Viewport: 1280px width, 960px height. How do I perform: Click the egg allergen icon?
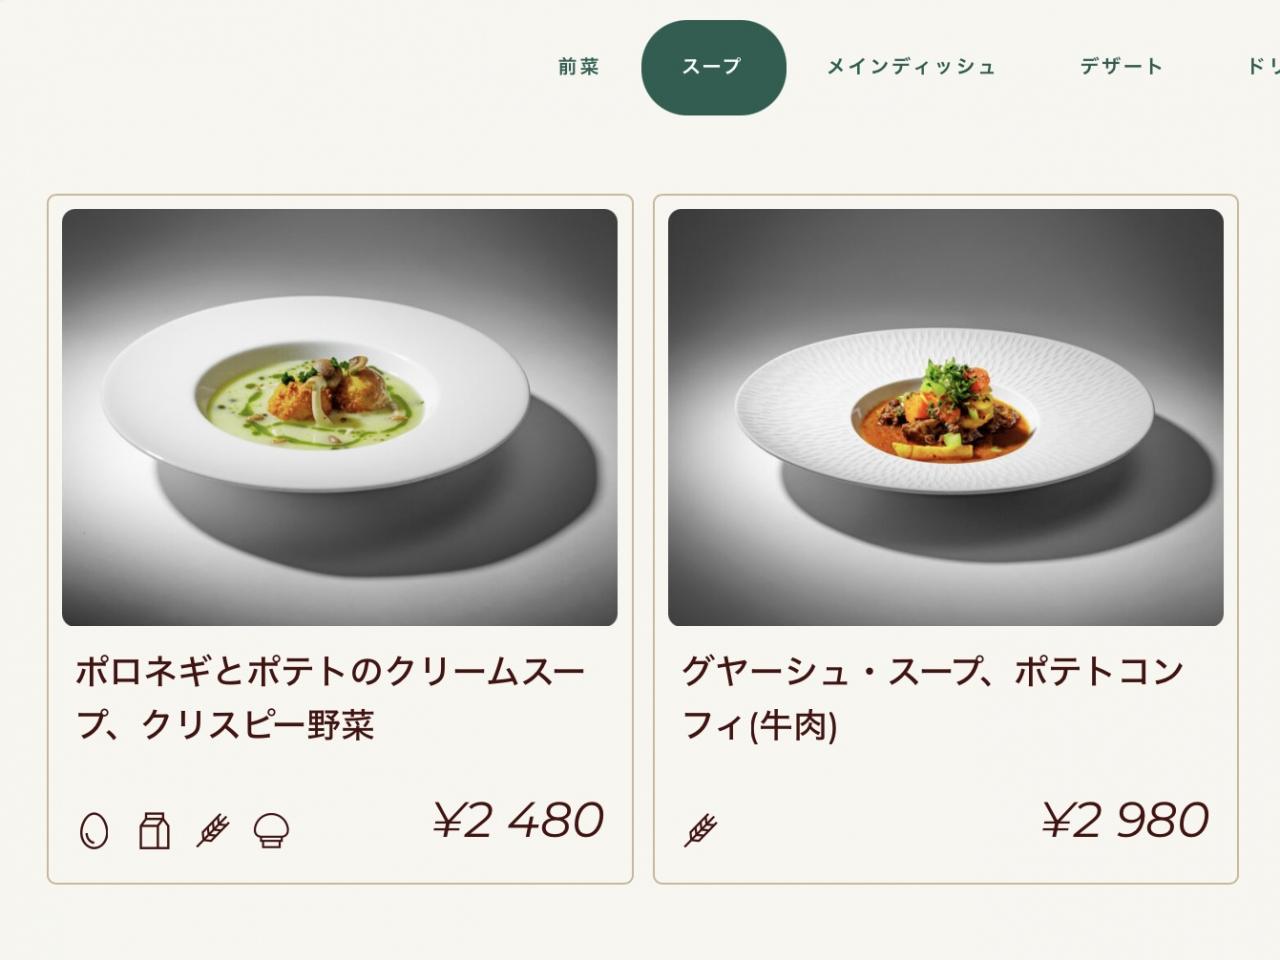coord(94,830)
